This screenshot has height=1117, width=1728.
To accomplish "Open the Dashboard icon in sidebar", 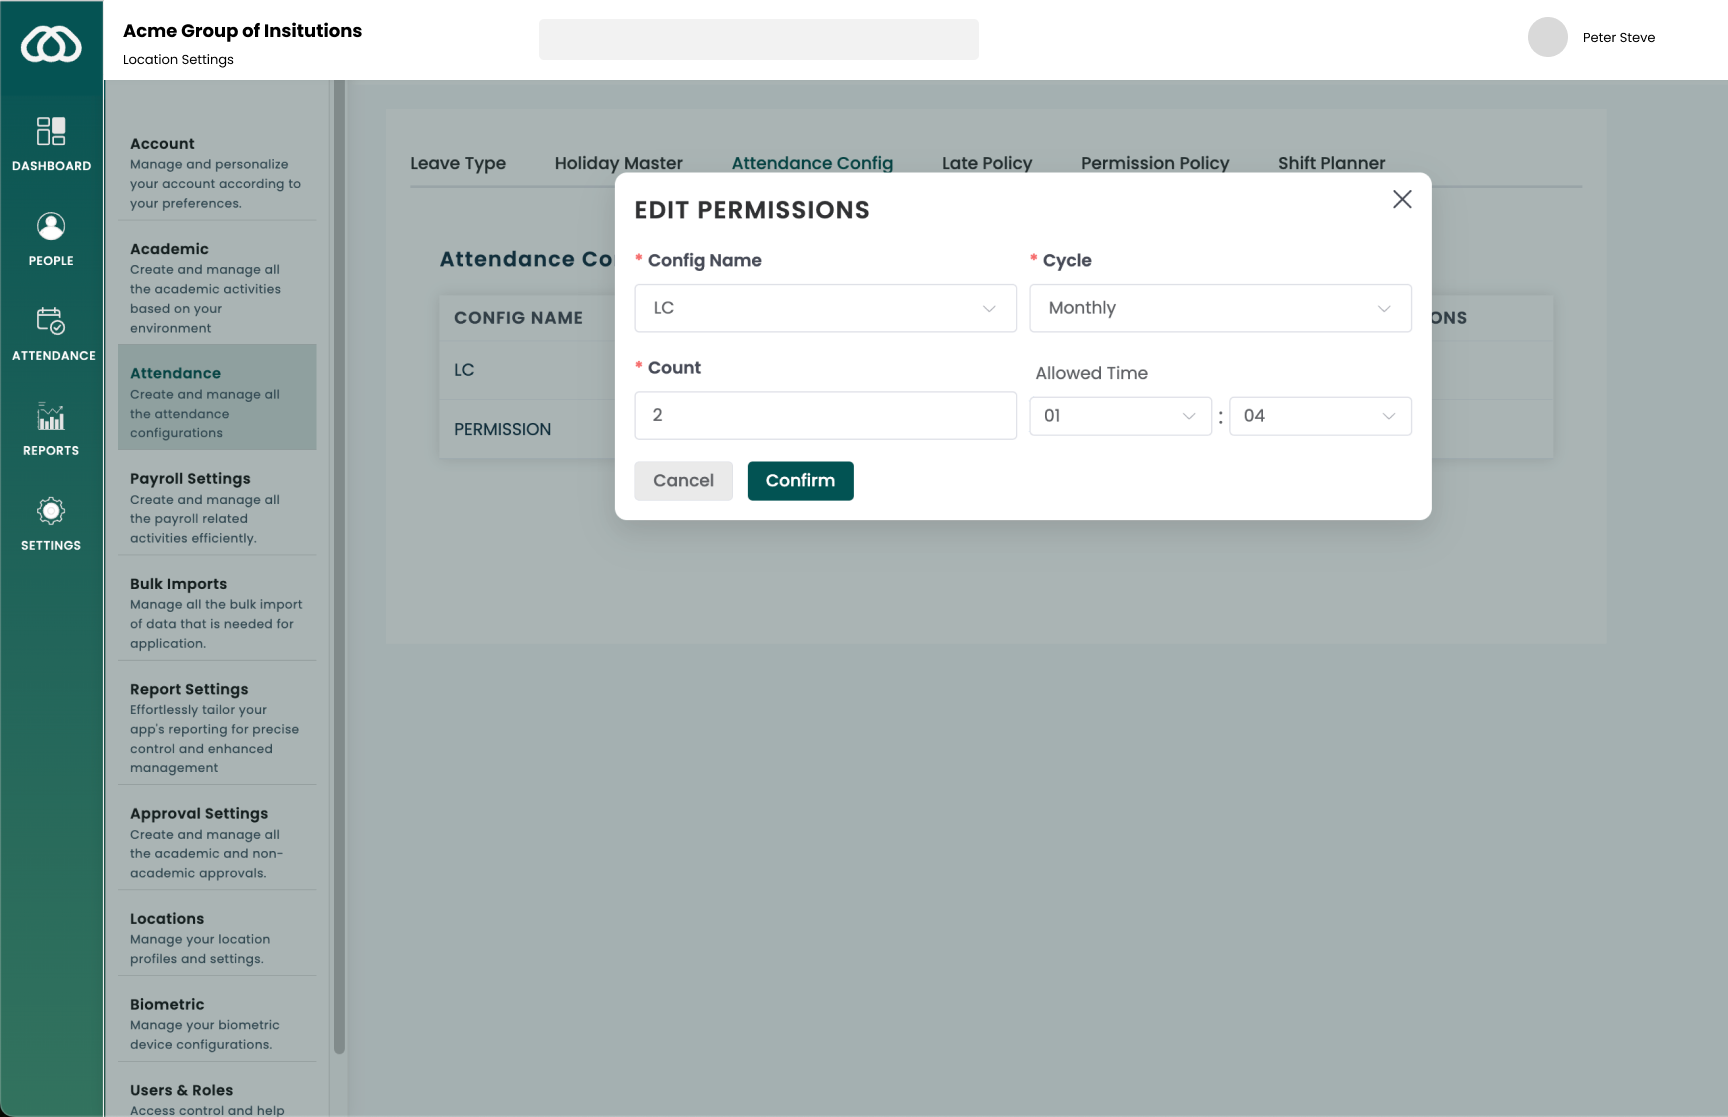I will (x=51, y=131).
